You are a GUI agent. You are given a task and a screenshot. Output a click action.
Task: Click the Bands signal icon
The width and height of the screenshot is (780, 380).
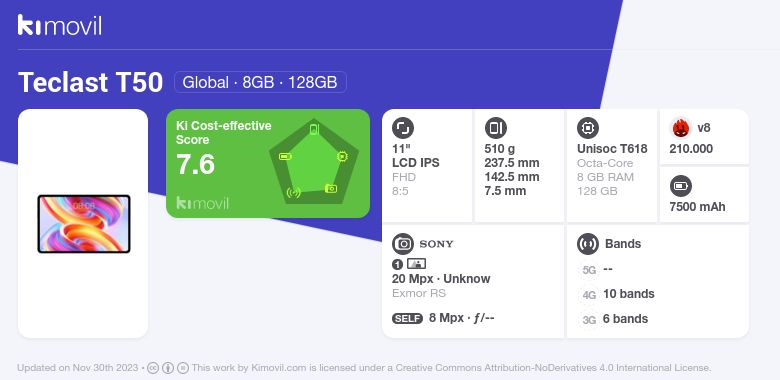588,244
